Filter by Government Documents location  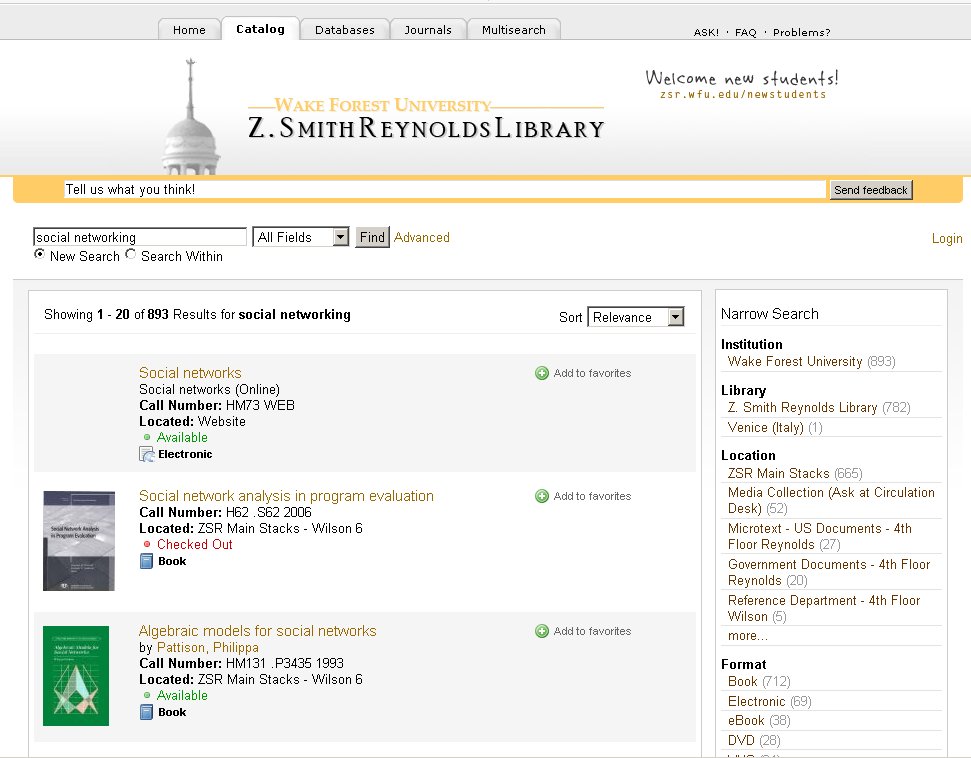tap(829, 572)
